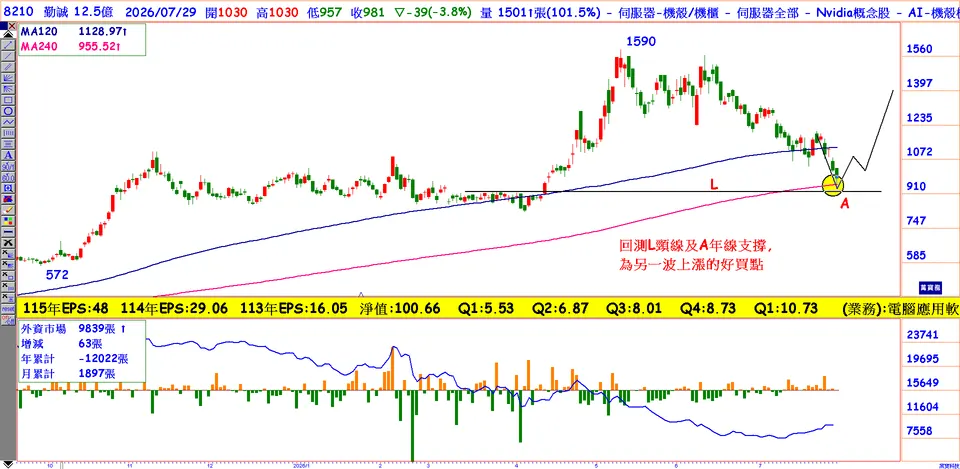Select the rectangle drawing tool

click(x=8, y=99)
